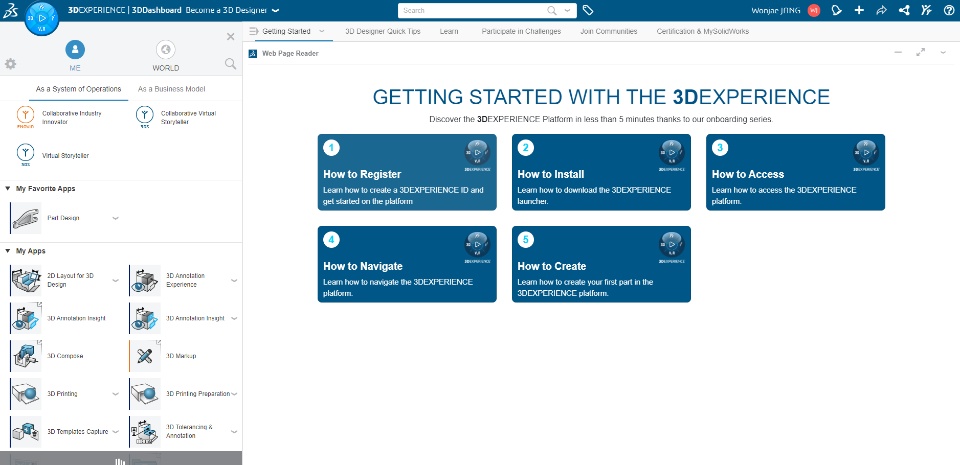Click the search magnifier in the compass panel

point(230,64)
